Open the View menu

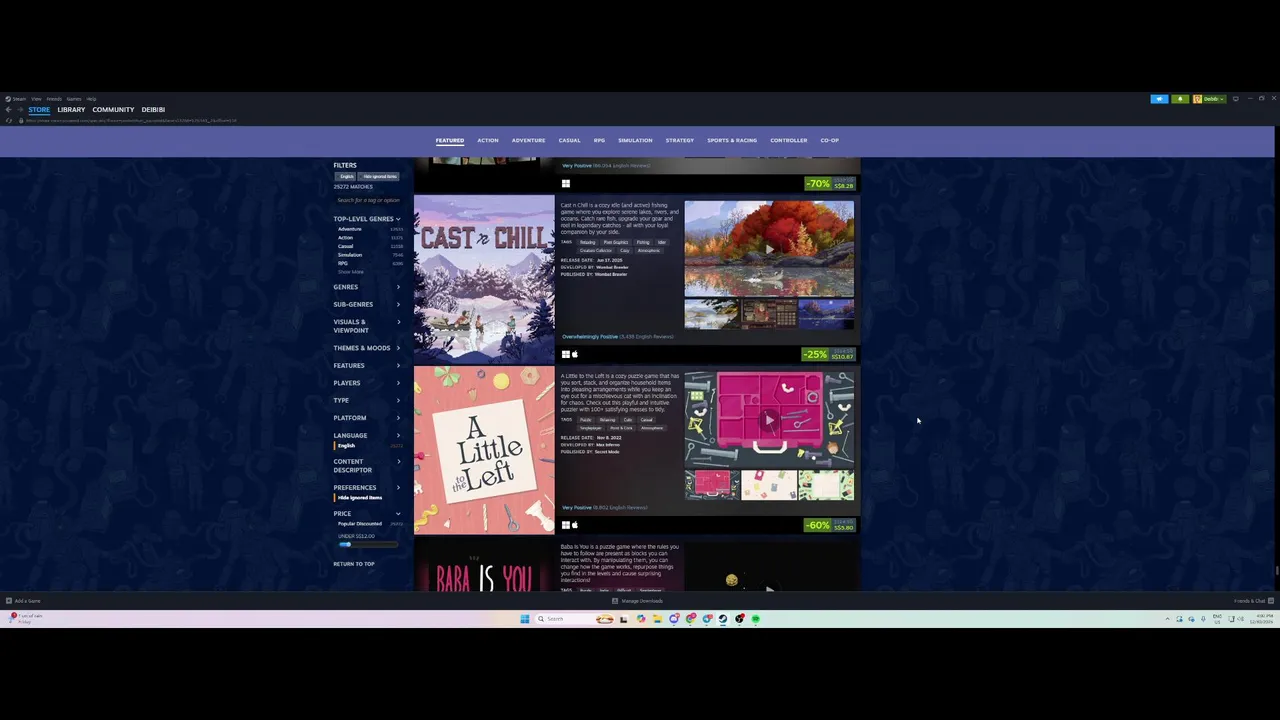(x=36, y=99)
